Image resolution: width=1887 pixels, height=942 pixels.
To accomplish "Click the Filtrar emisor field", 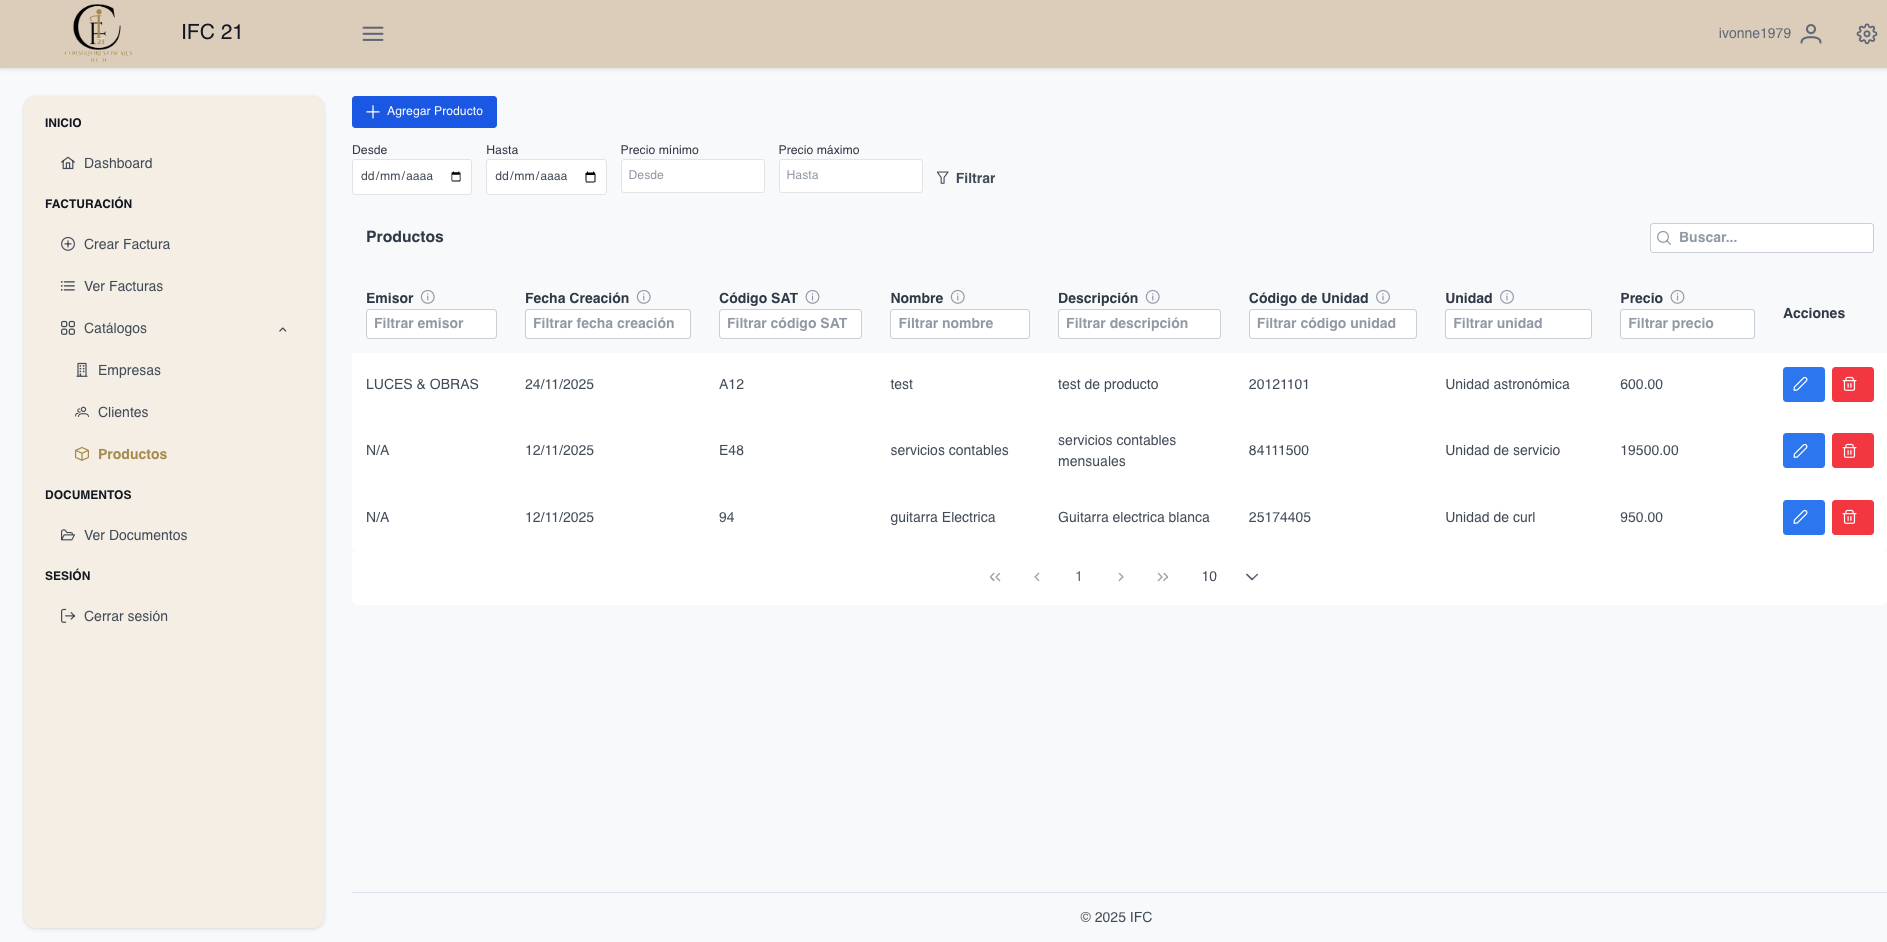I will point(431,324).
